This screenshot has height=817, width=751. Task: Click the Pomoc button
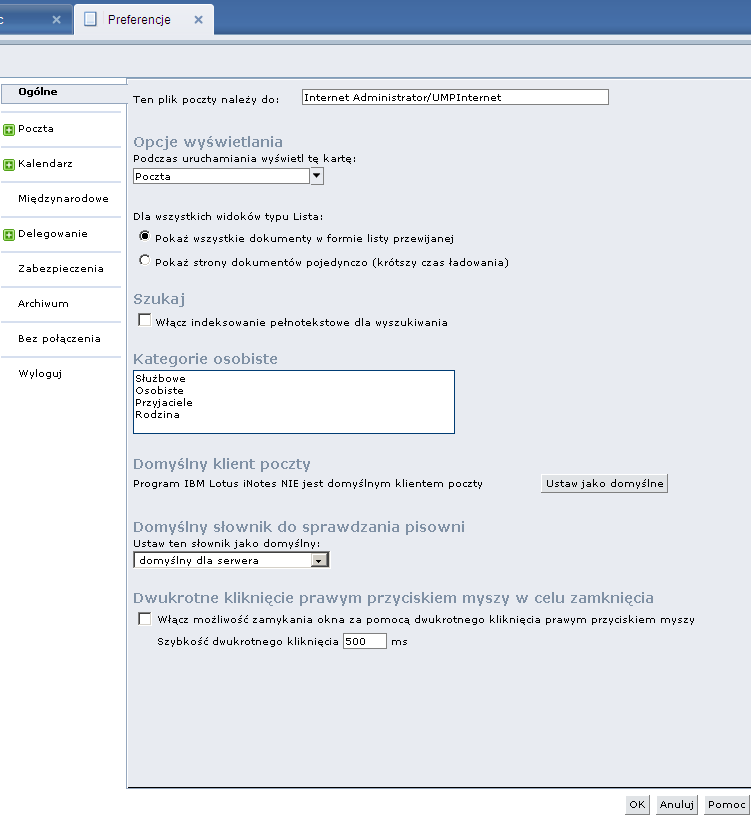[x=727, y=804]
